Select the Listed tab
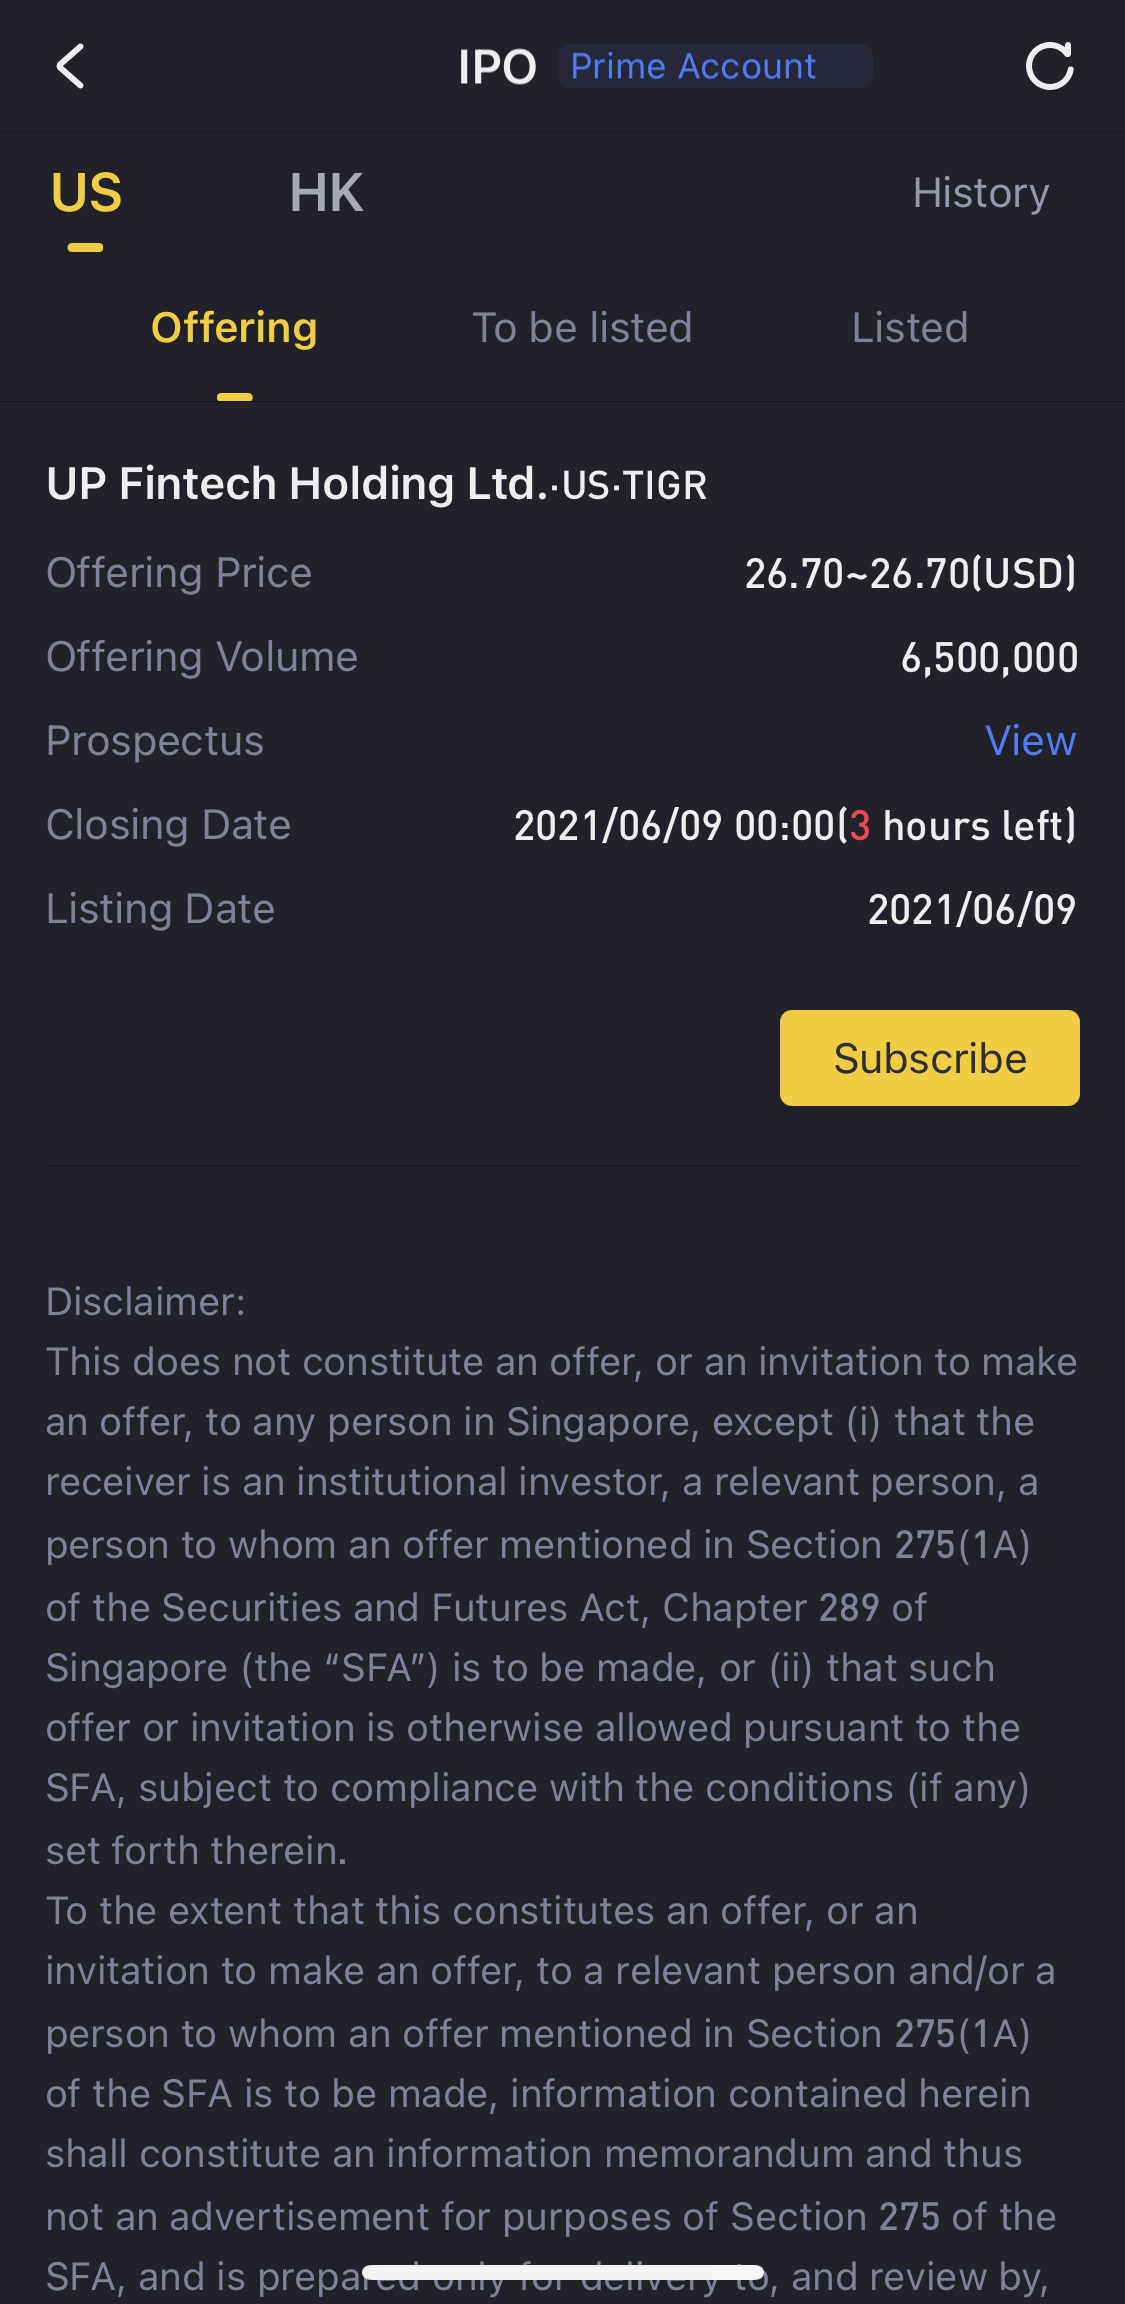Screen dimensions: 1125x2304 (910, 328)
